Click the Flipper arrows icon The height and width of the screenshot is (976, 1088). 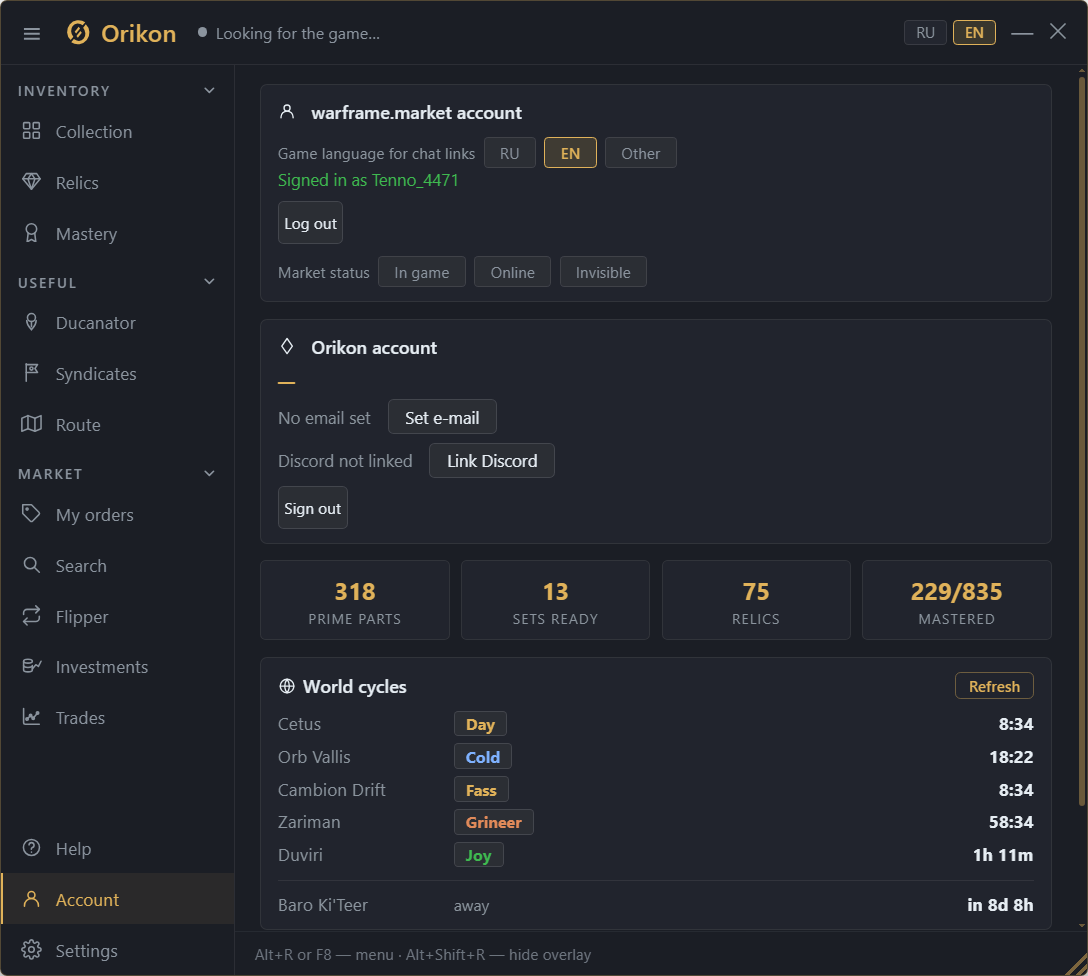click(31, 616)
